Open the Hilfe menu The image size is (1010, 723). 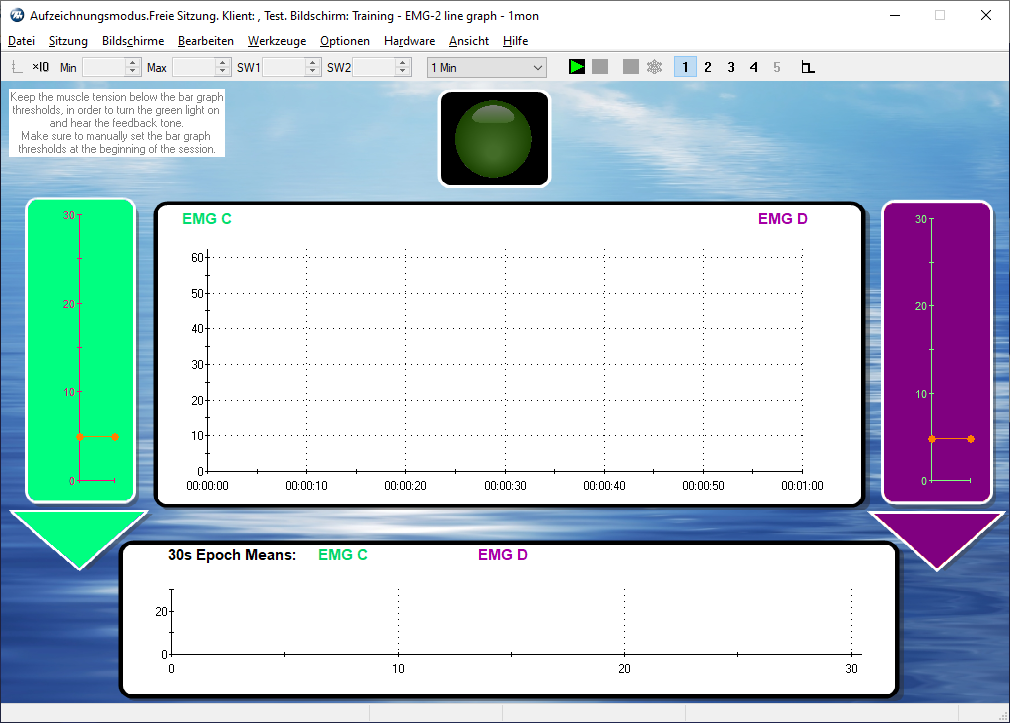tap(515, 41)
